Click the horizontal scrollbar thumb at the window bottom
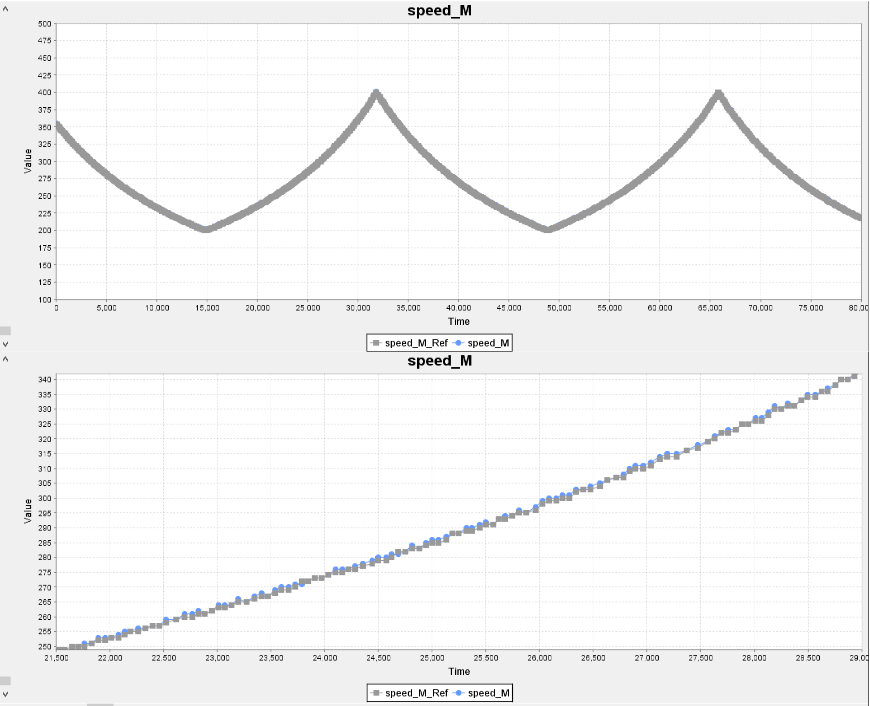 pos(100,704)
